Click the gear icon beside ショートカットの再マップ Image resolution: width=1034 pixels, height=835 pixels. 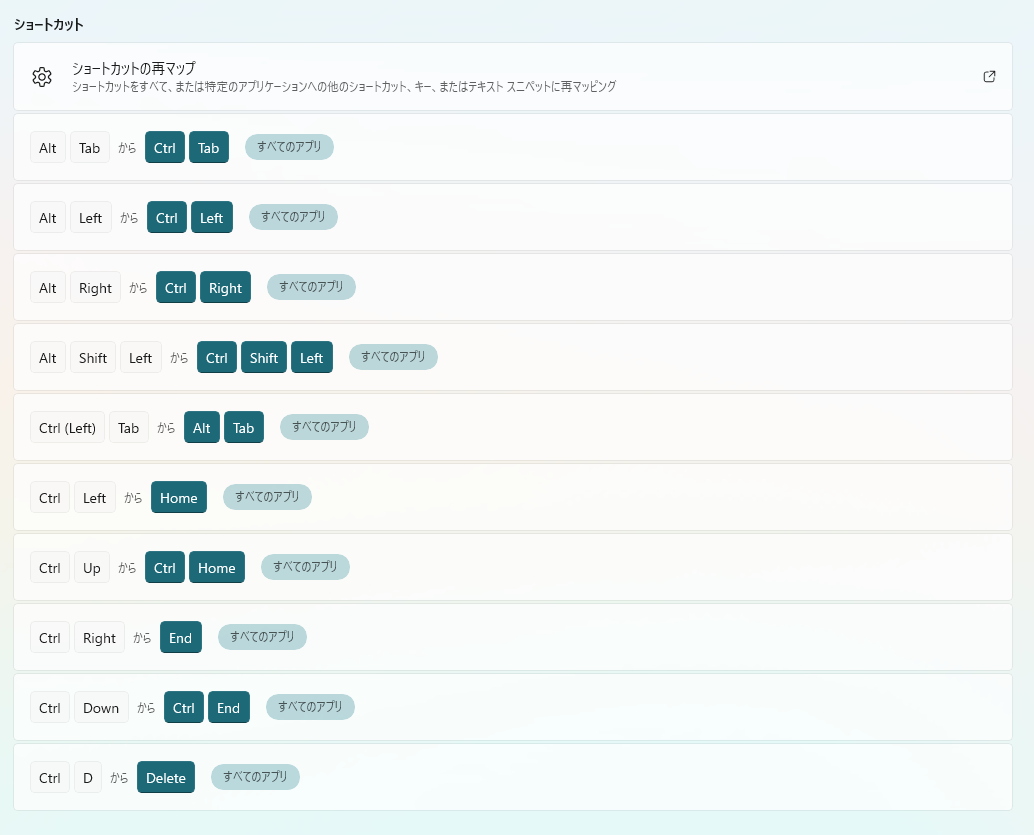(41, 76)
